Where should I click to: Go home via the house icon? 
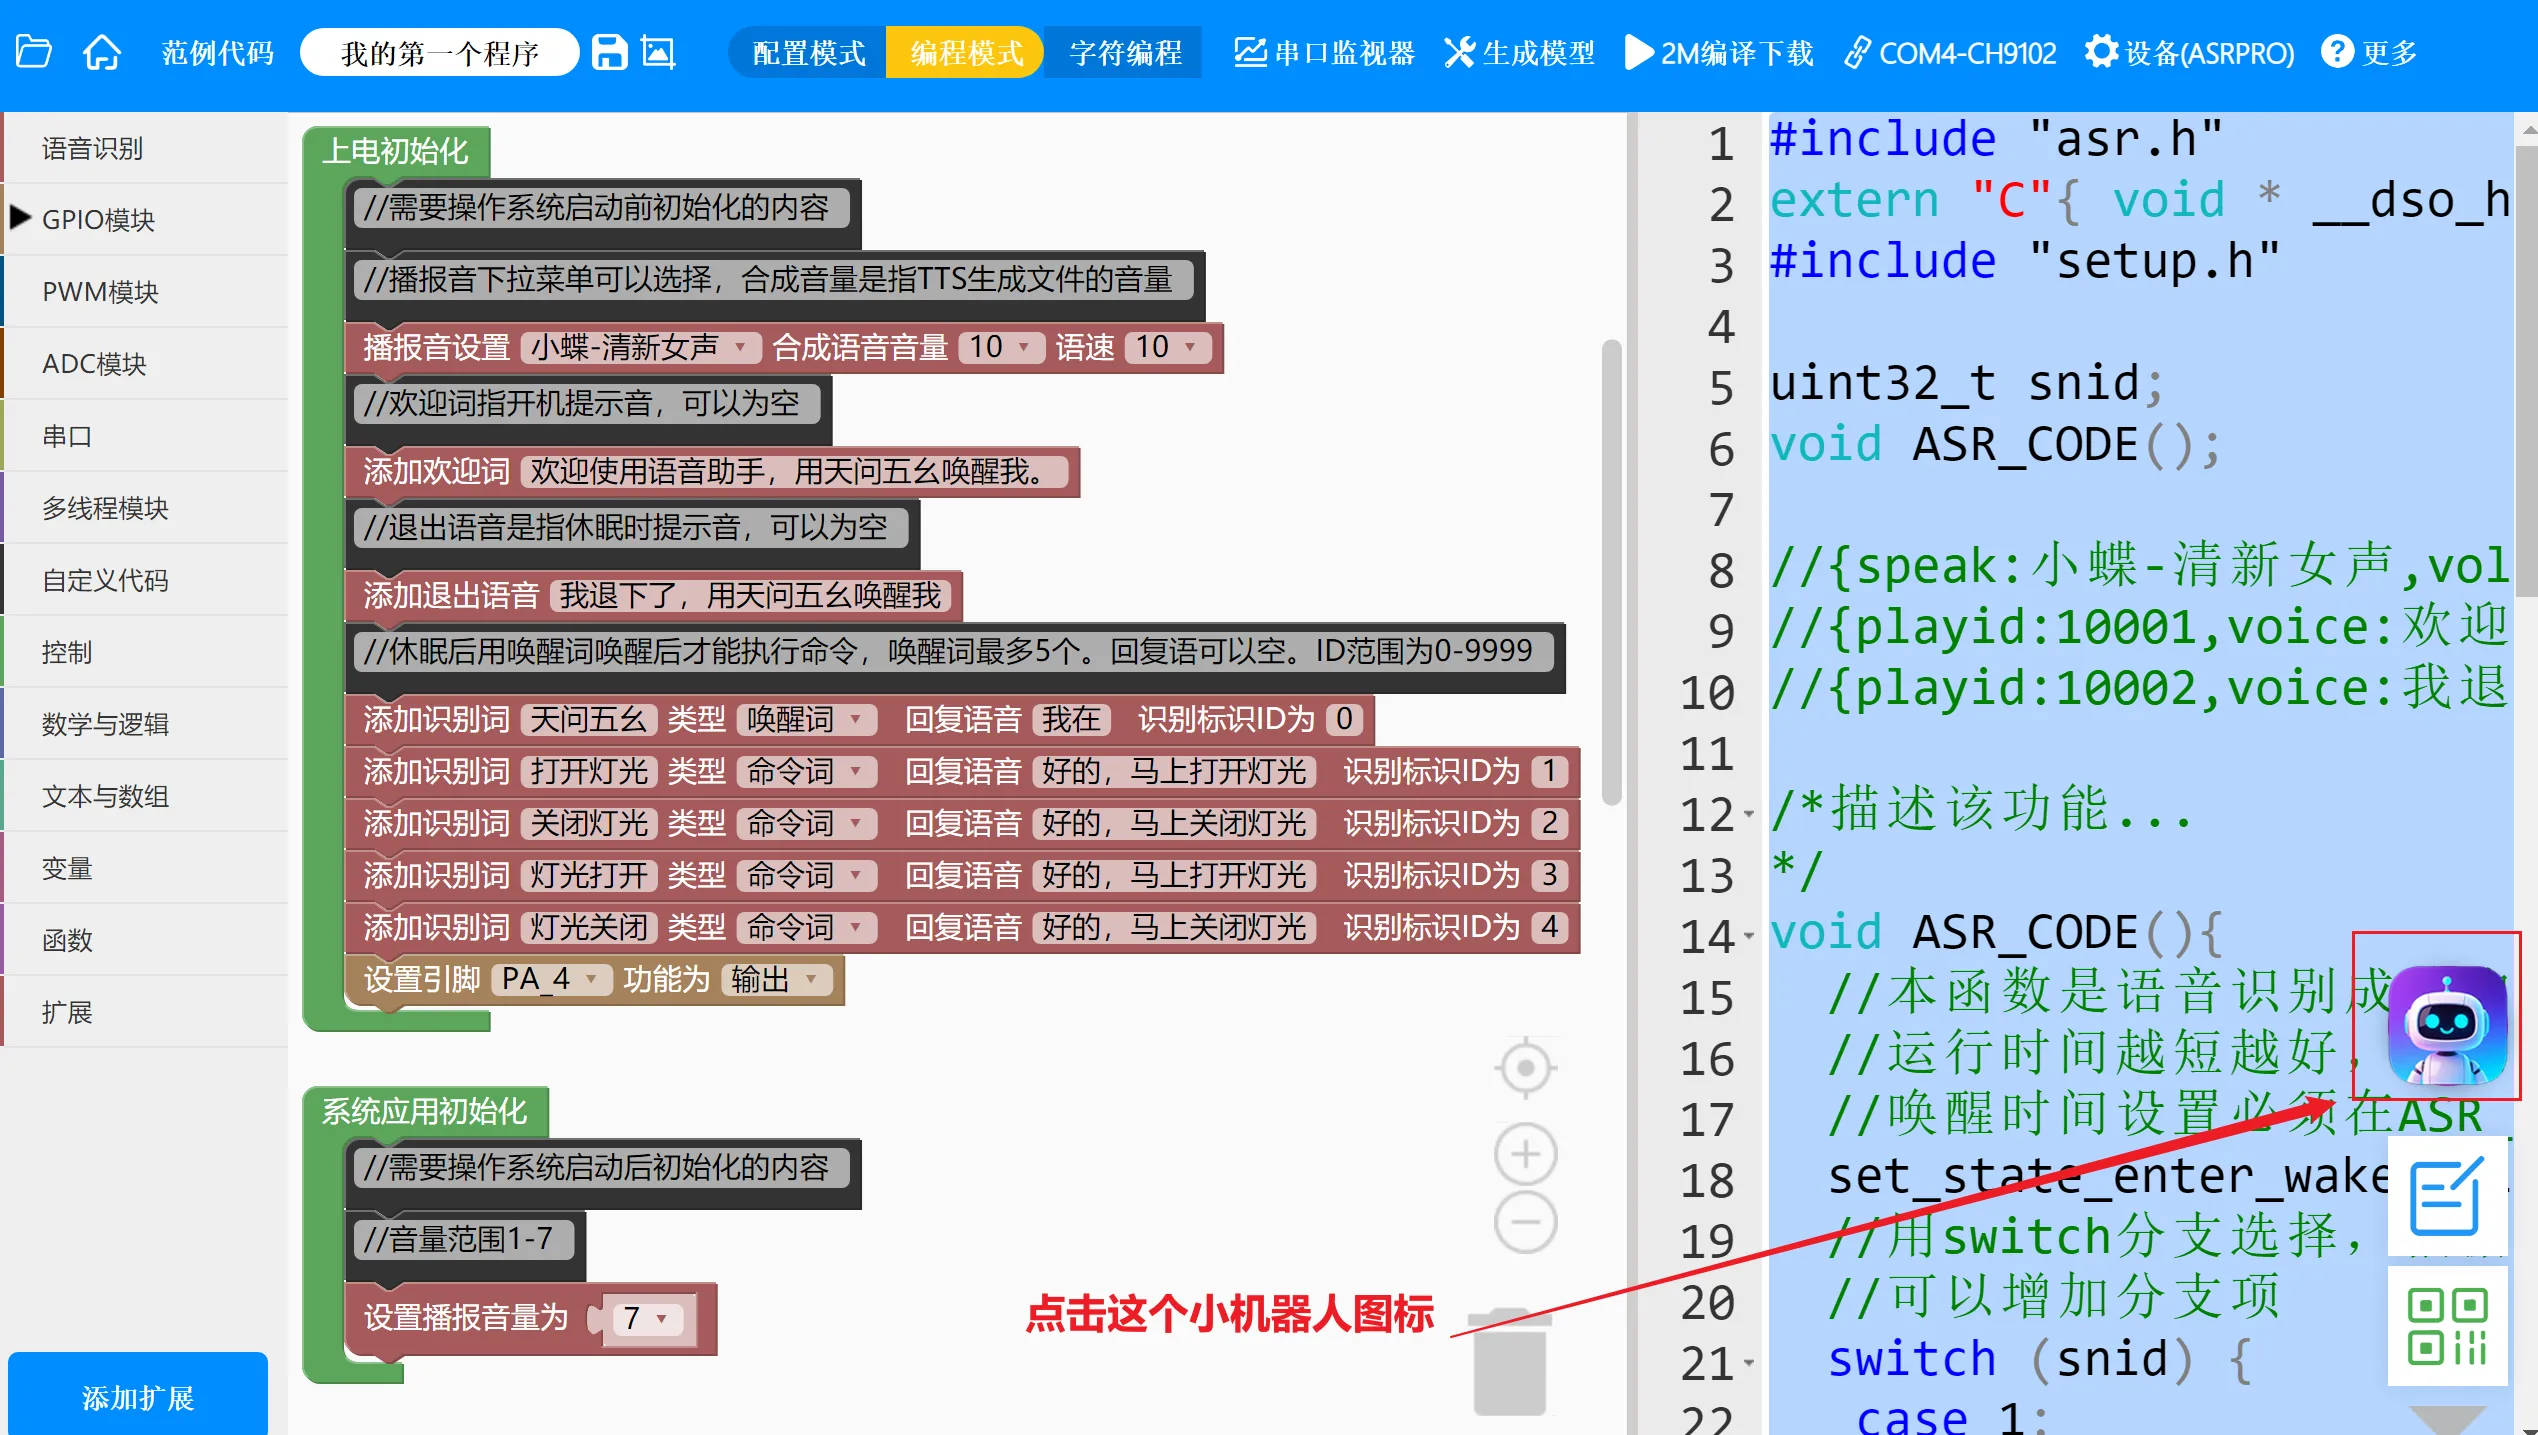pyautogui.click(x=102, y=52)
